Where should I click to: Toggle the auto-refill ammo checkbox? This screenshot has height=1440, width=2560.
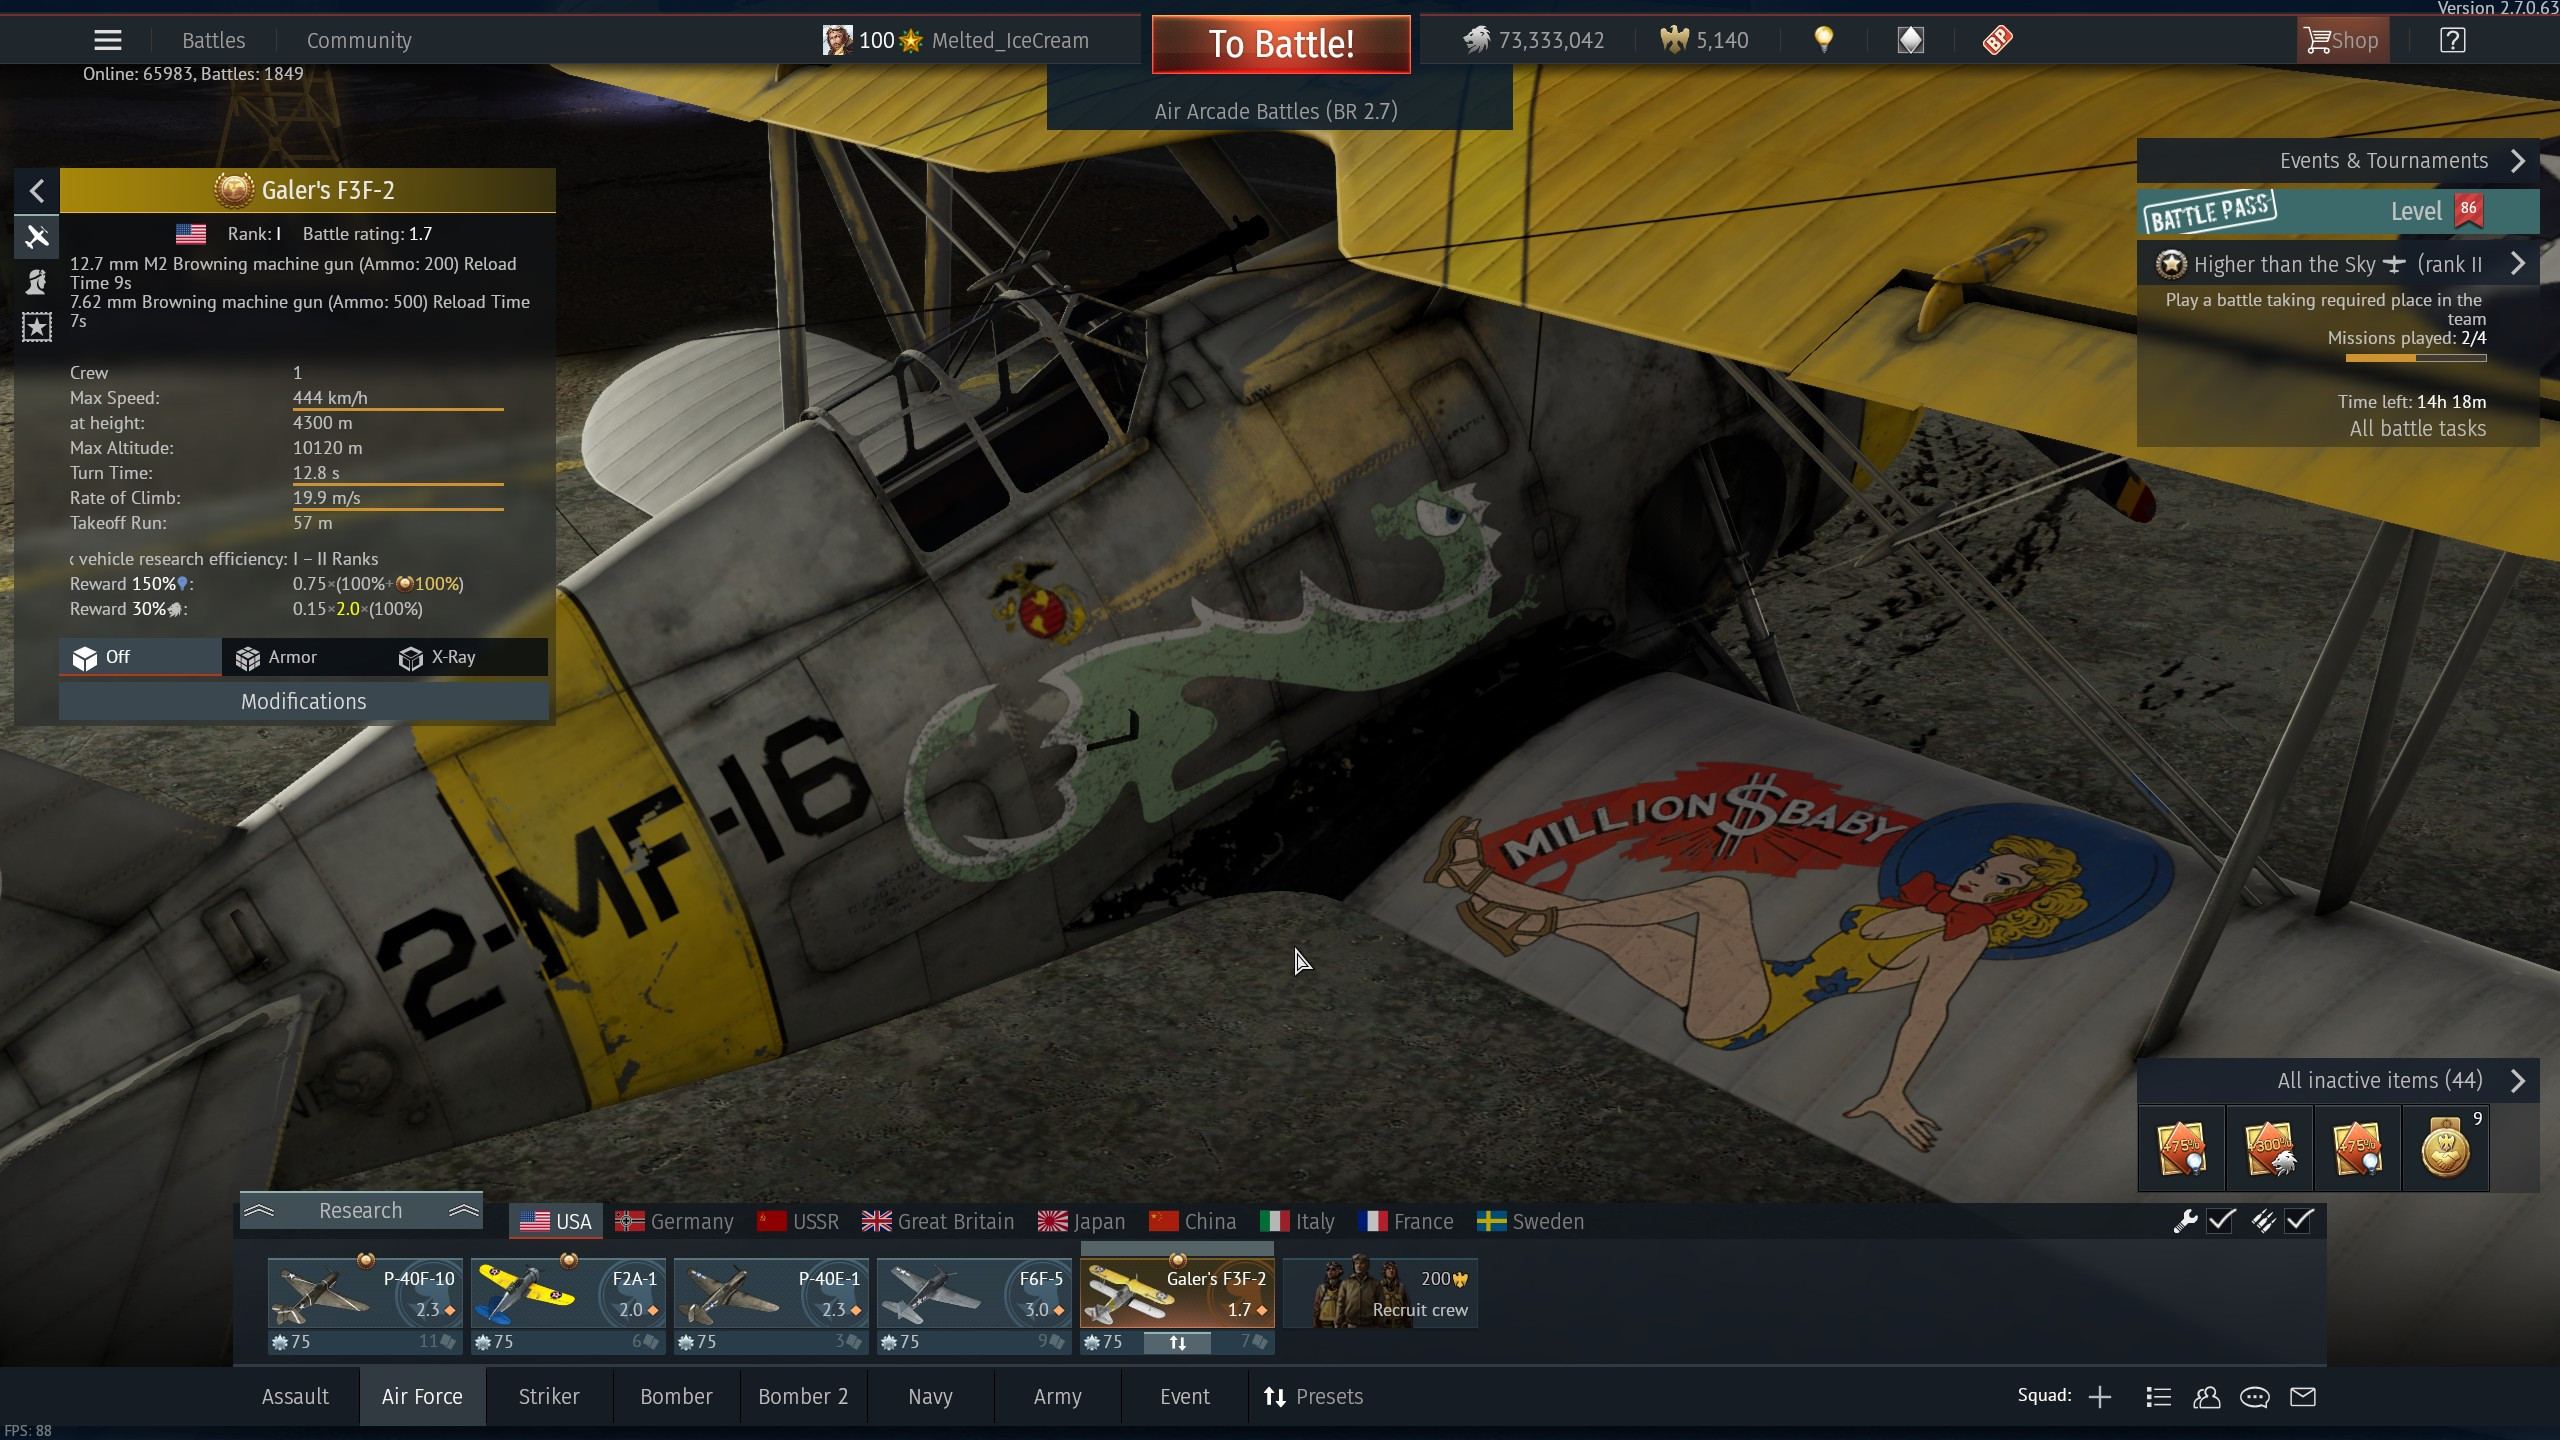2300,1221
